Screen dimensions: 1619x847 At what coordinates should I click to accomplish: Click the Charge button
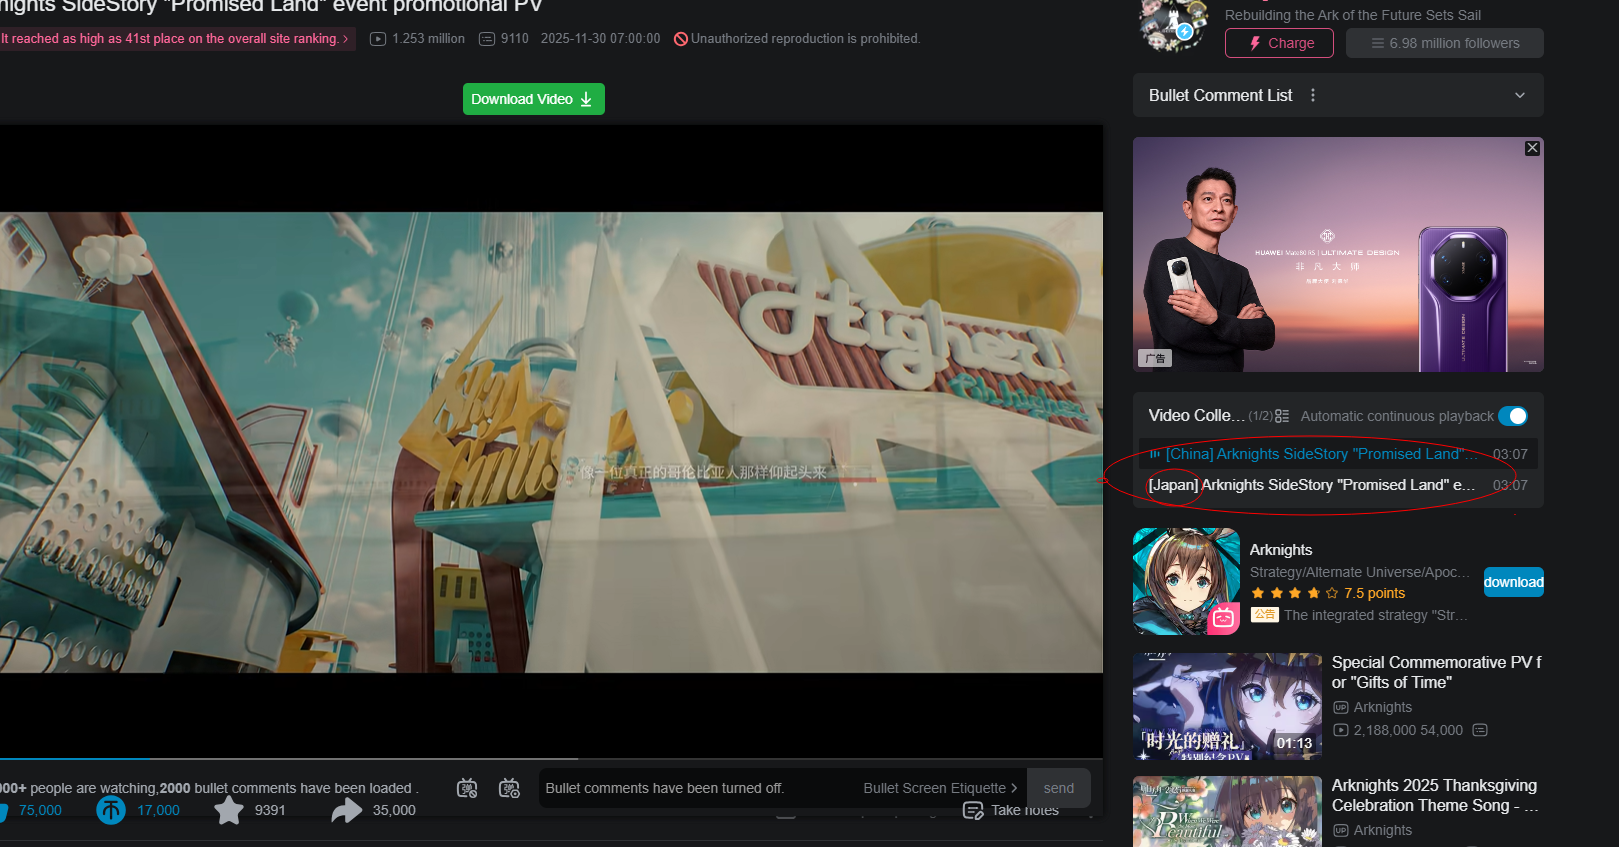click(x=1279, y=43)
